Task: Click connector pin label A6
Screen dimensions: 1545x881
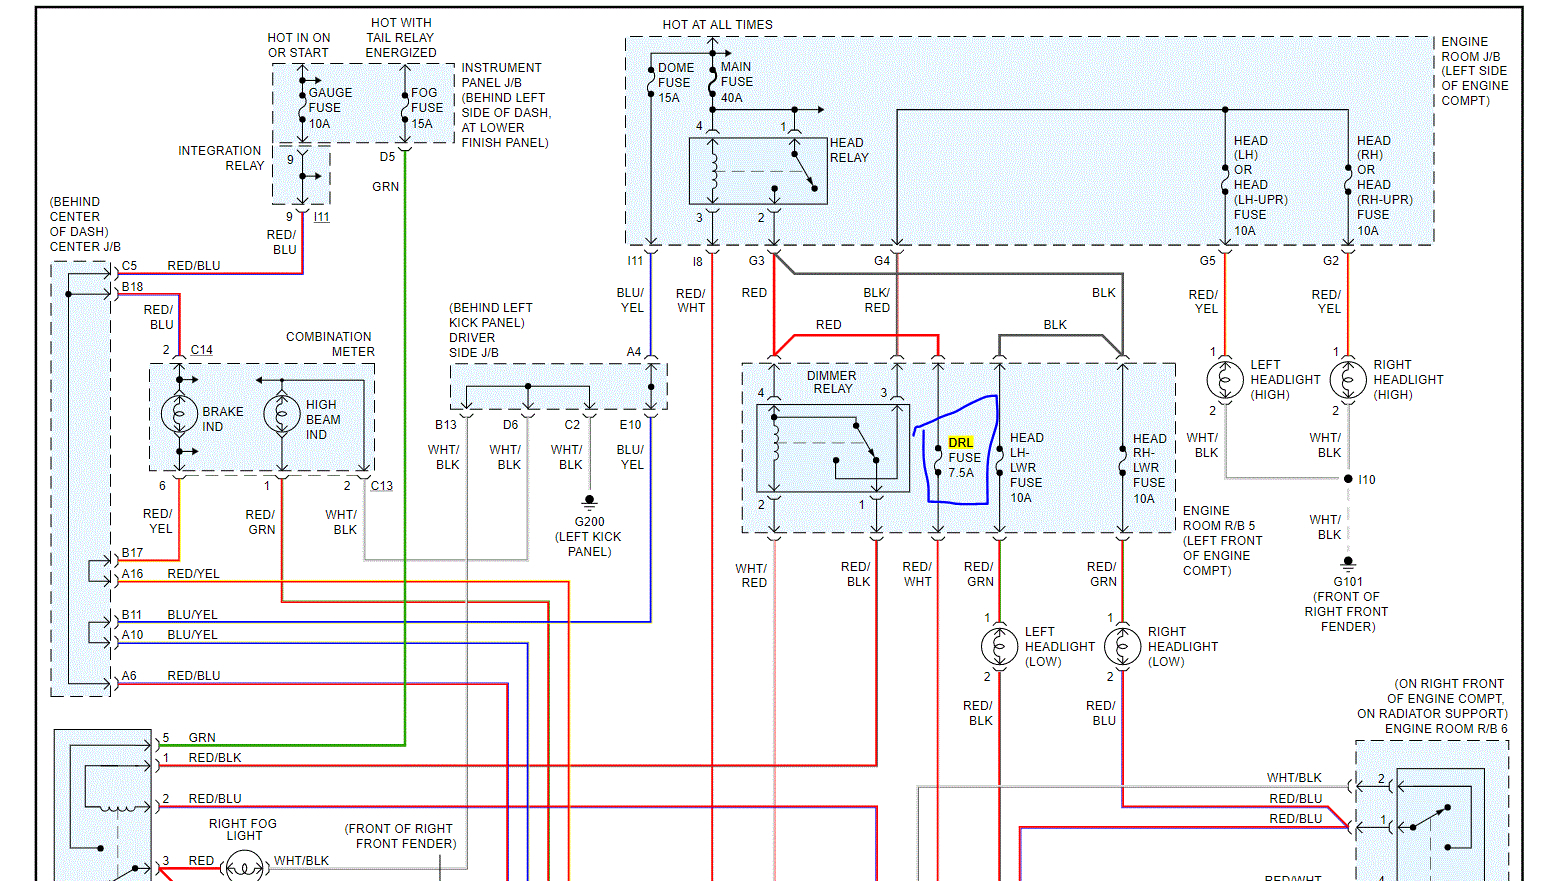Action: tap(129, 676)
